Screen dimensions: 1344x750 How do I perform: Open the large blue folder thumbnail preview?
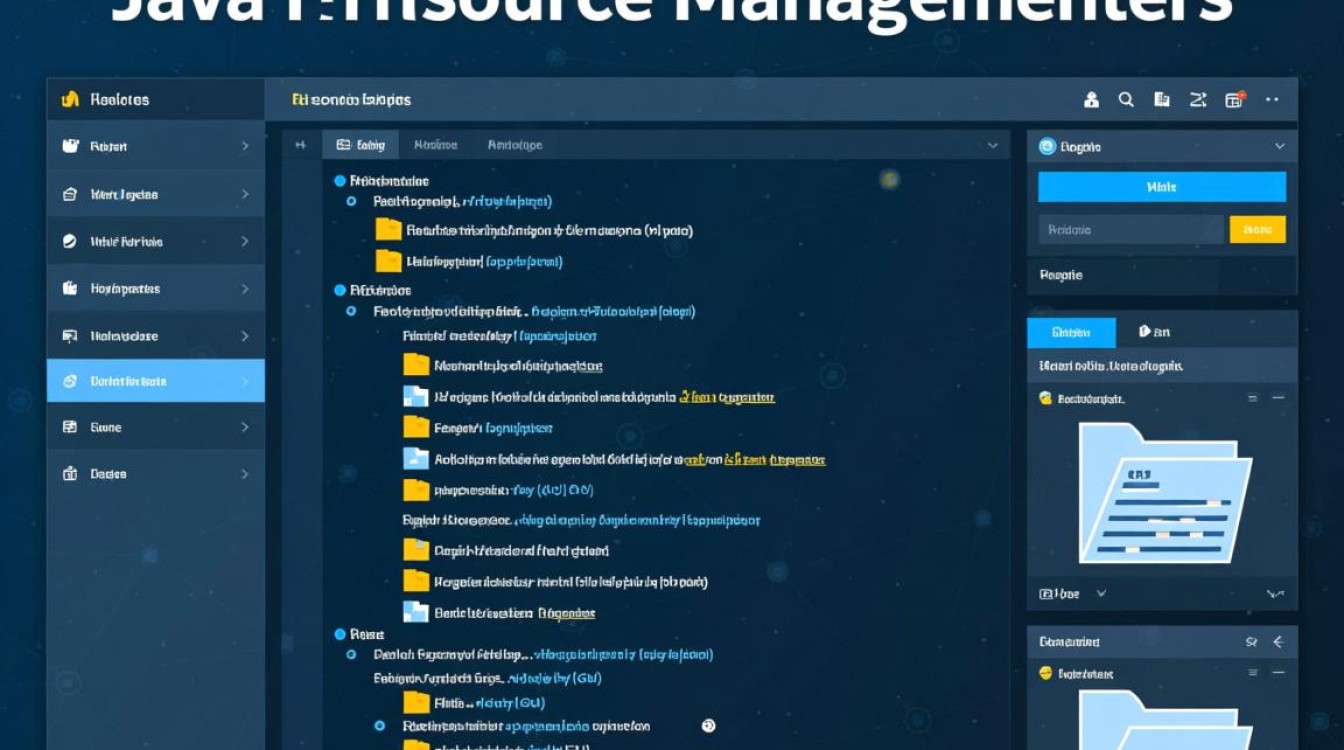(1163, 493)
